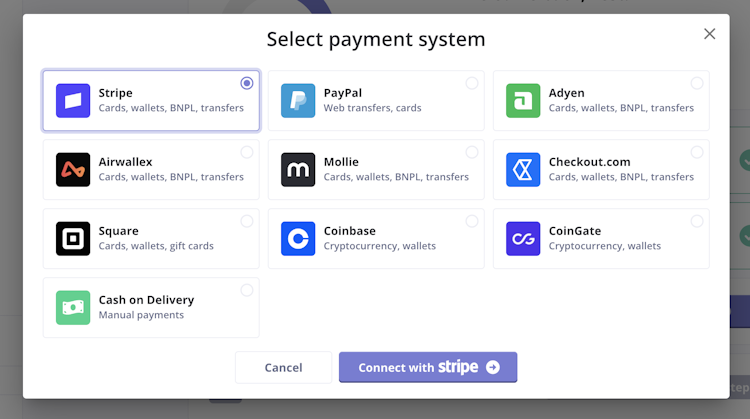The height and width of the screenshot is (419, 750).
Task: Click the 'Mollie' name text
Action: [341, 162]
